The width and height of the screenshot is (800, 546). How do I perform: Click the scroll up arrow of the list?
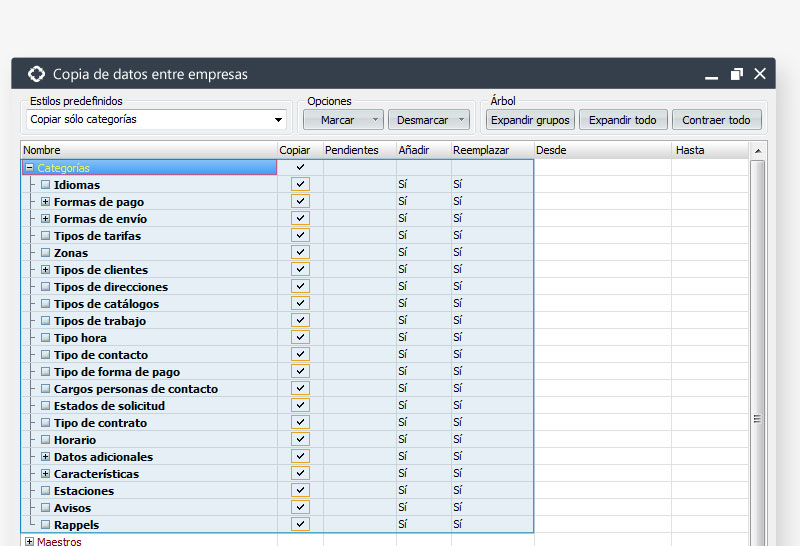[x=758, y=151]
